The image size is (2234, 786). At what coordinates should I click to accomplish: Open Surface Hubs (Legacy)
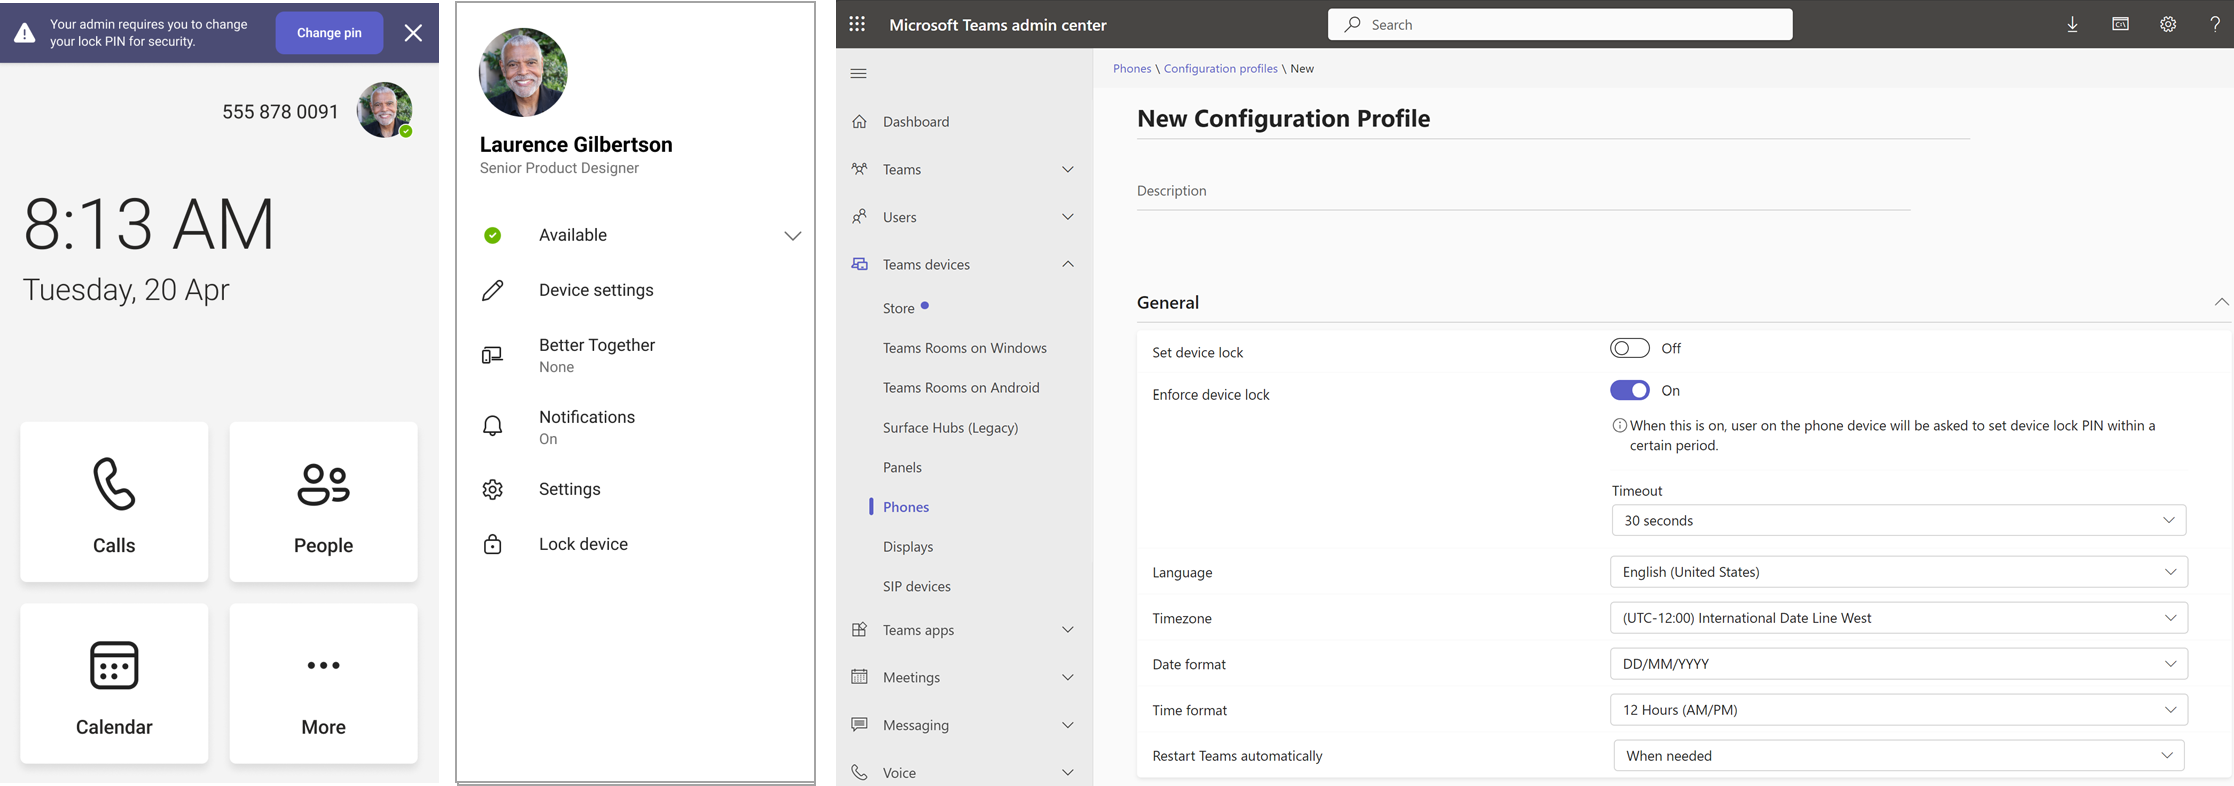coord(950,427)
